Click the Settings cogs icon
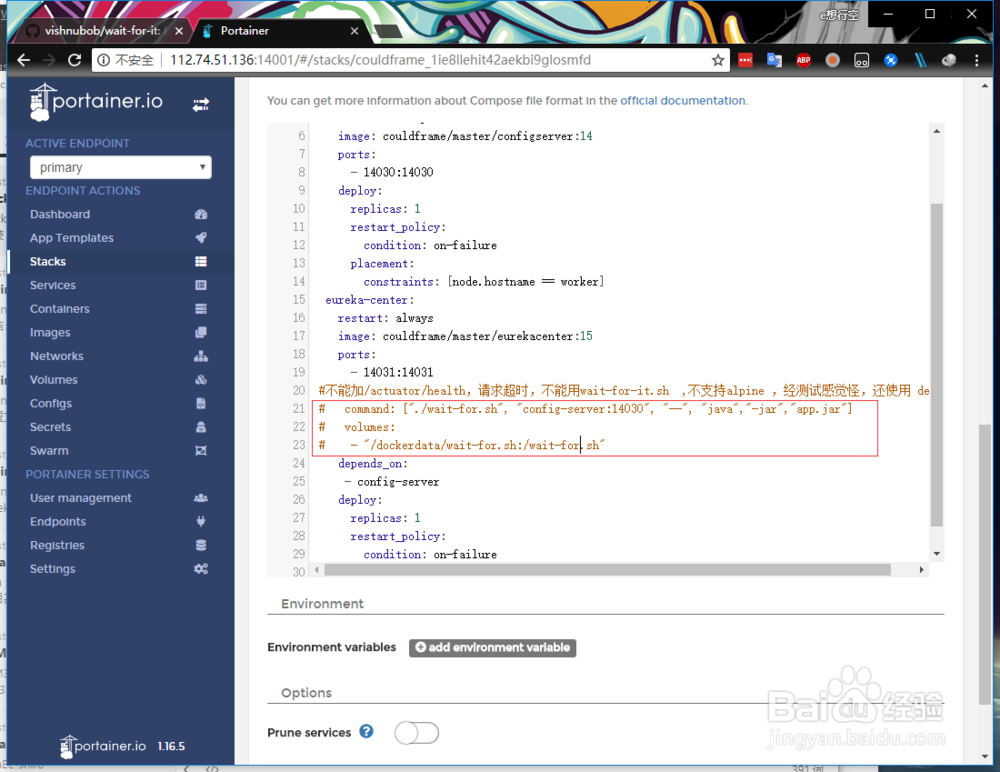1000x772 pixels. point(201,568)
